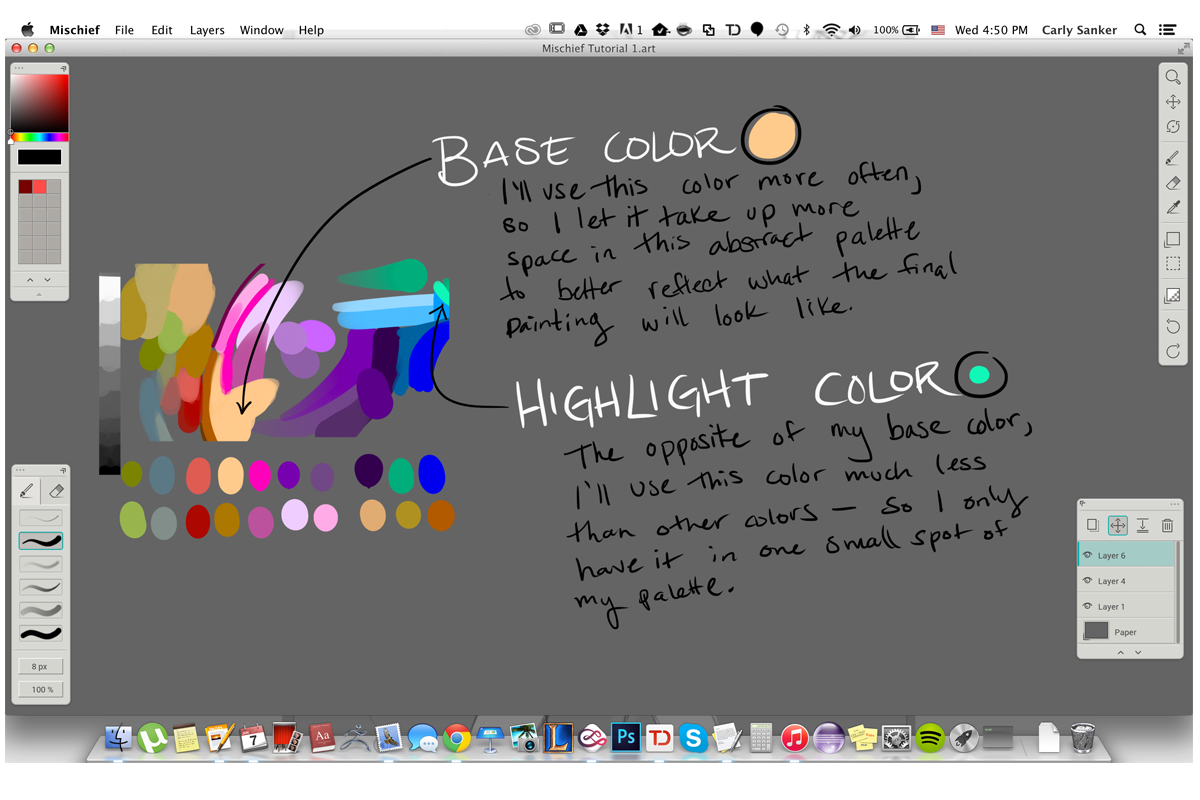Open the Layers menu in the menu bar
The width and height of the screenshot is (1200, 800).
pos(207,30)
